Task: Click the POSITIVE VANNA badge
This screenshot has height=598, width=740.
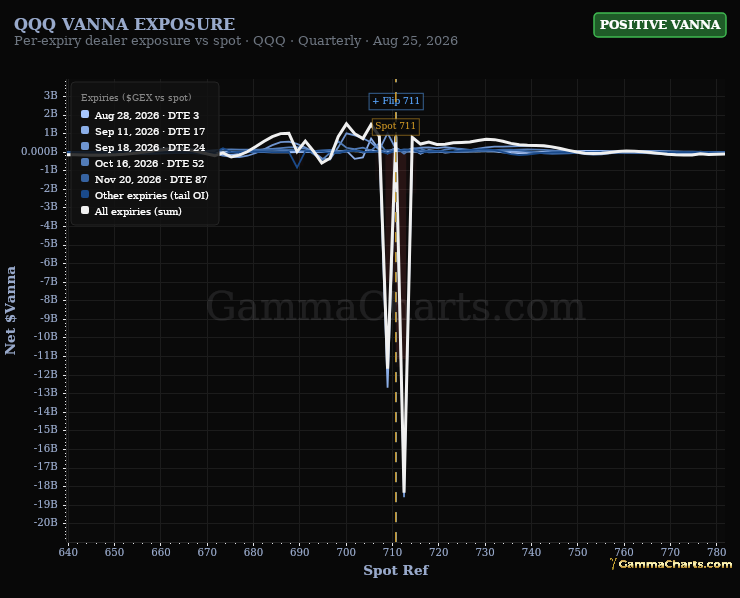Action: [659, 25]
